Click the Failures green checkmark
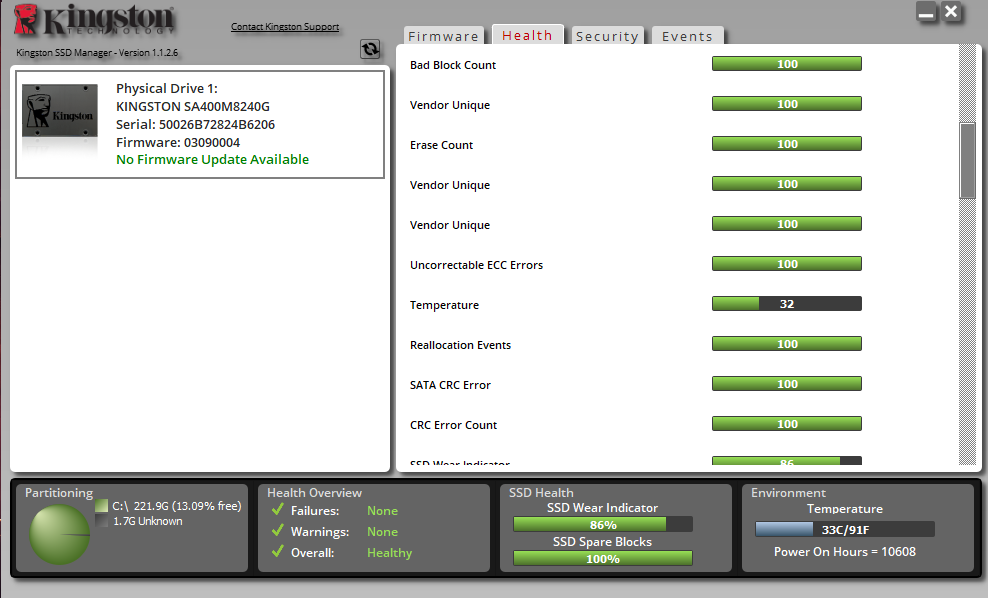Image resolution: width=988 pixels, height=598 pixels. tap(277, 509)
